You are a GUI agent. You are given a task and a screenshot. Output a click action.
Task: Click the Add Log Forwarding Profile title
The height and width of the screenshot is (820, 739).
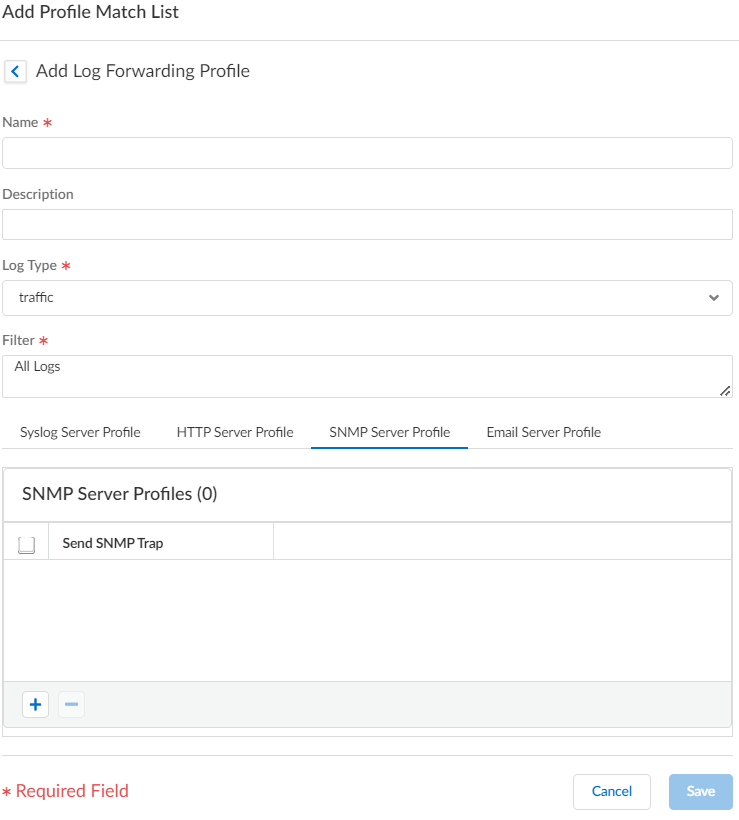[x=143, y=71]
